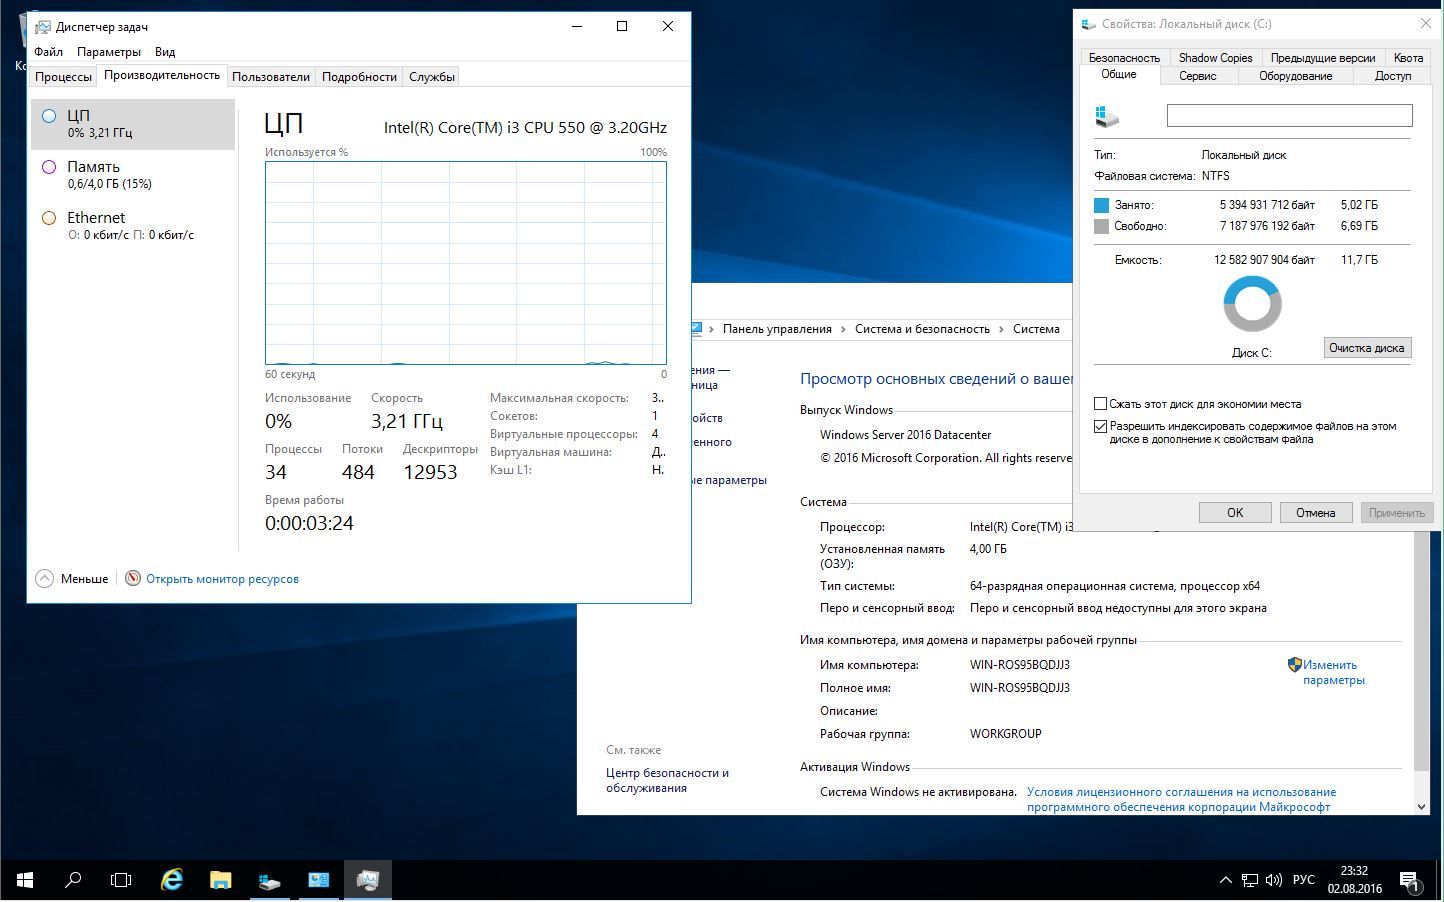This screenshot has height=902, width=1444.
Task: Open the Вид menu in Task Manager
Action: tap(165, 52)
